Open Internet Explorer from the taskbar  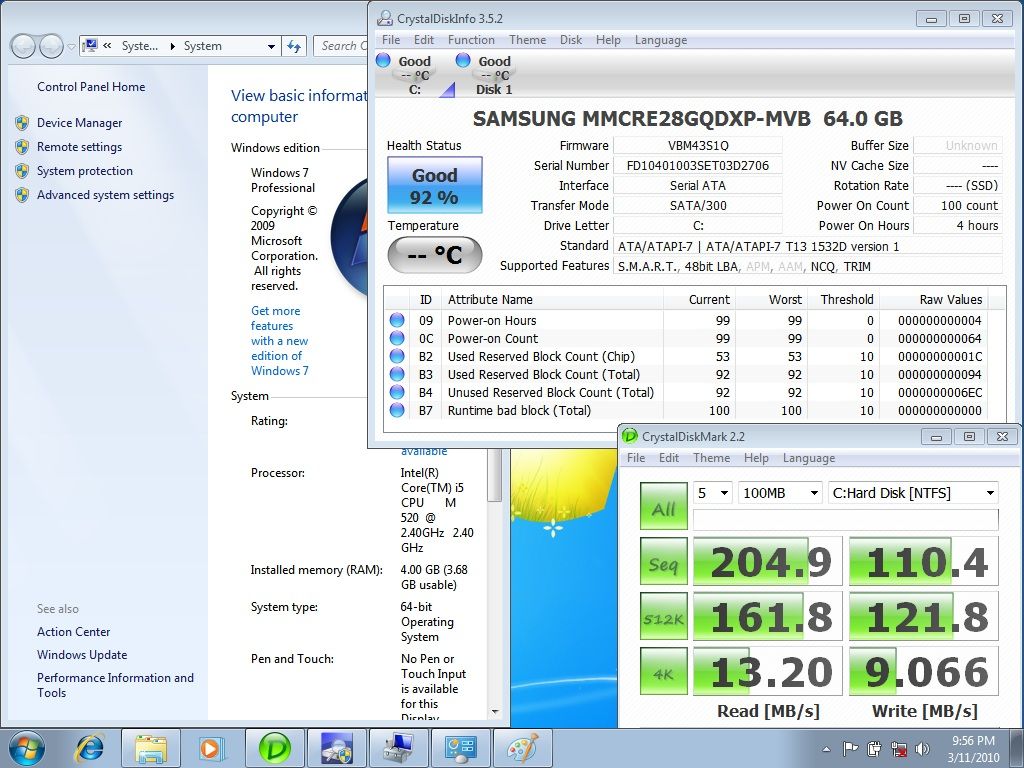click(90, 747)
